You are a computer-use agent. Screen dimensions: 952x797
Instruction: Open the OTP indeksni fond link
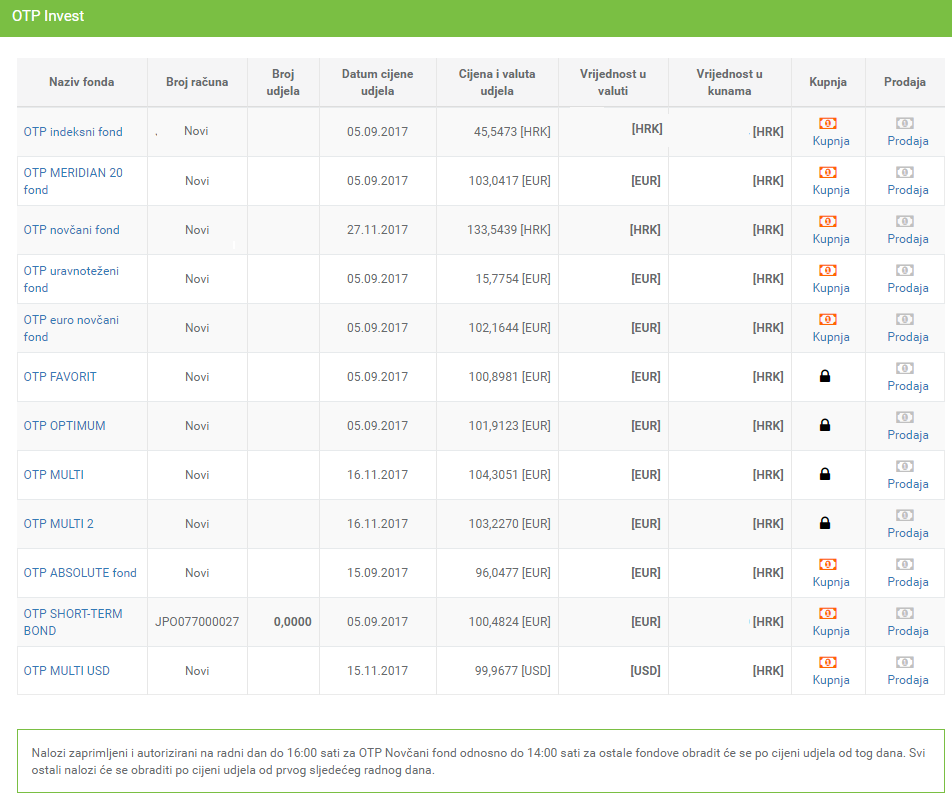[x=73, y=132]
